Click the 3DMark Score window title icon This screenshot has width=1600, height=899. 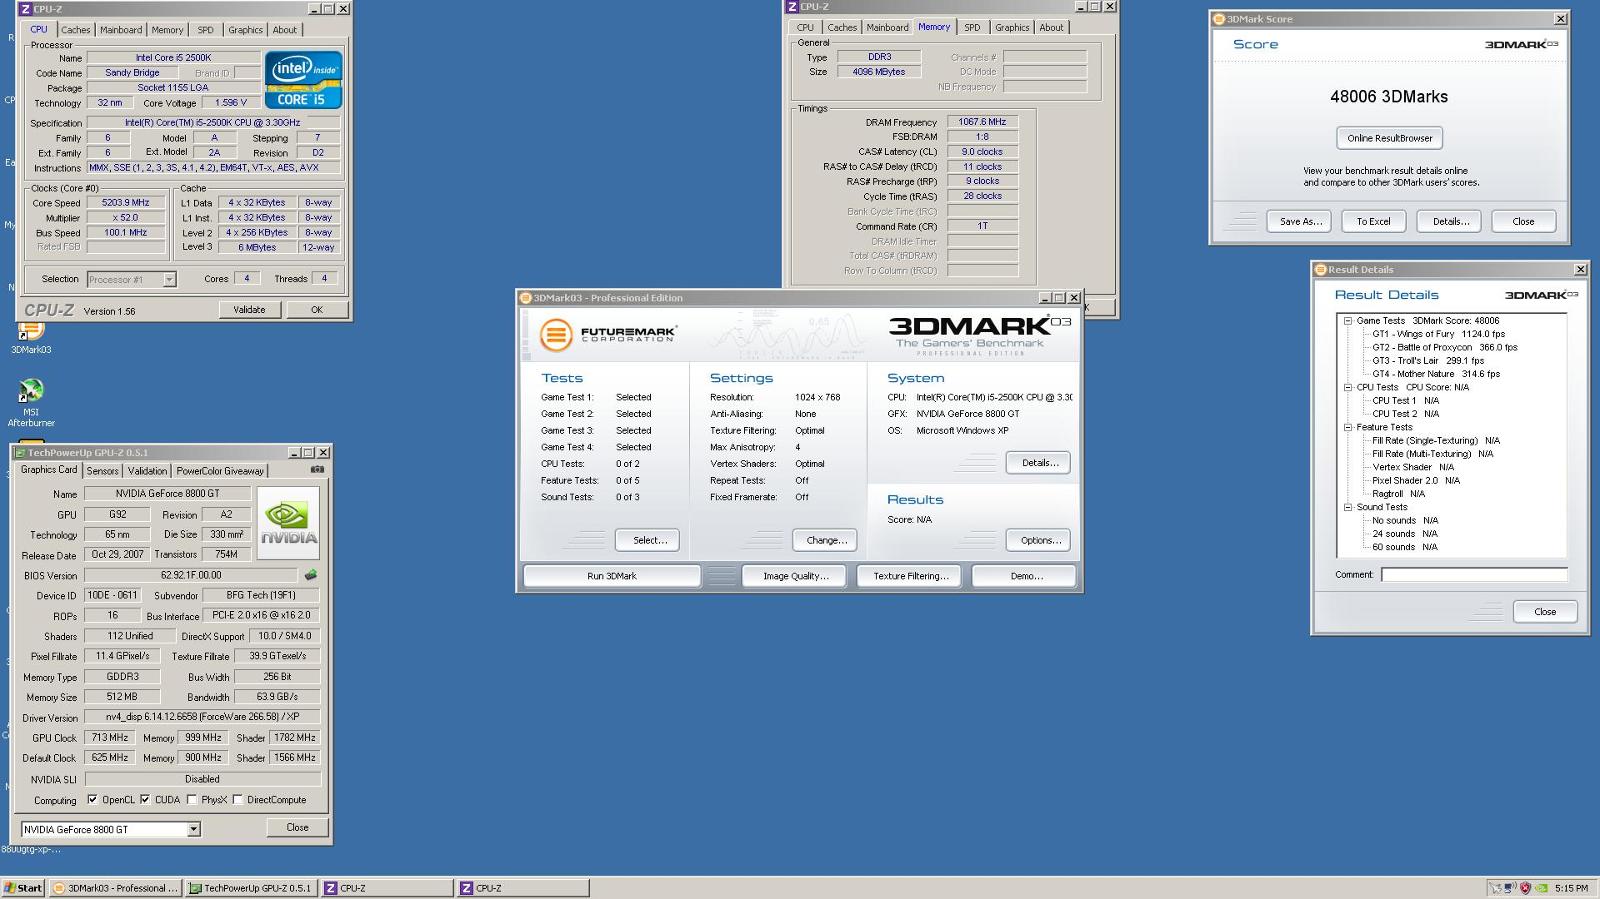[x=1219, y=19]
